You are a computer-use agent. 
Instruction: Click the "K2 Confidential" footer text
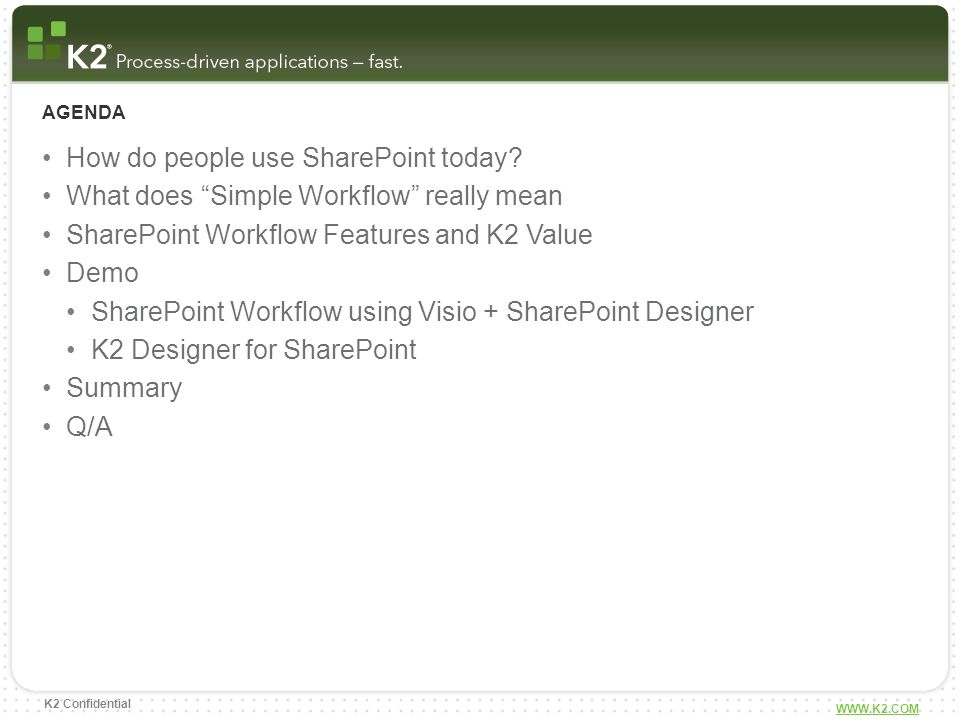[x=87, y=703]
